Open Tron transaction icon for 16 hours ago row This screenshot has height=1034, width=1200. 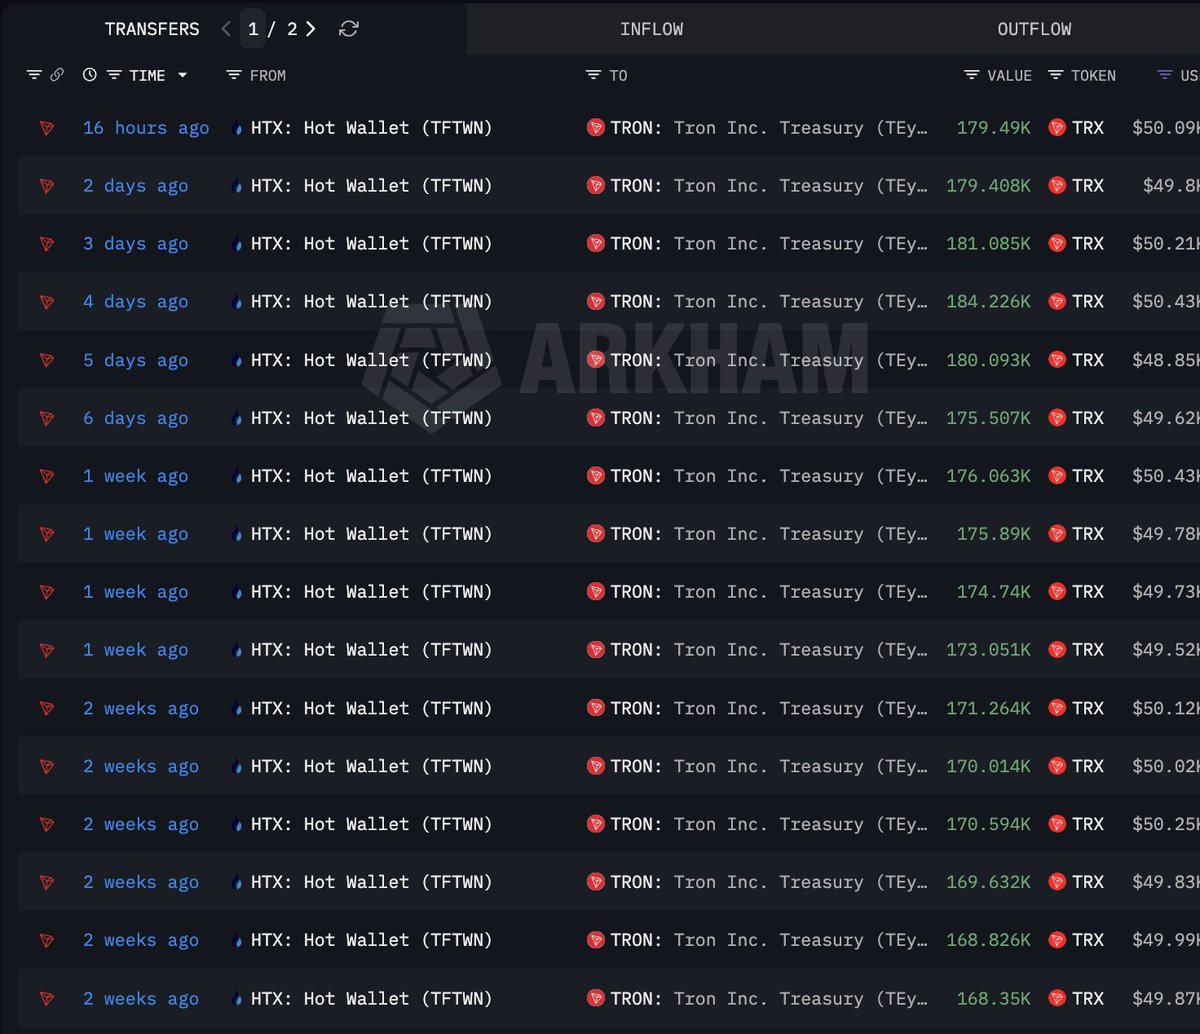coord(46,128)
